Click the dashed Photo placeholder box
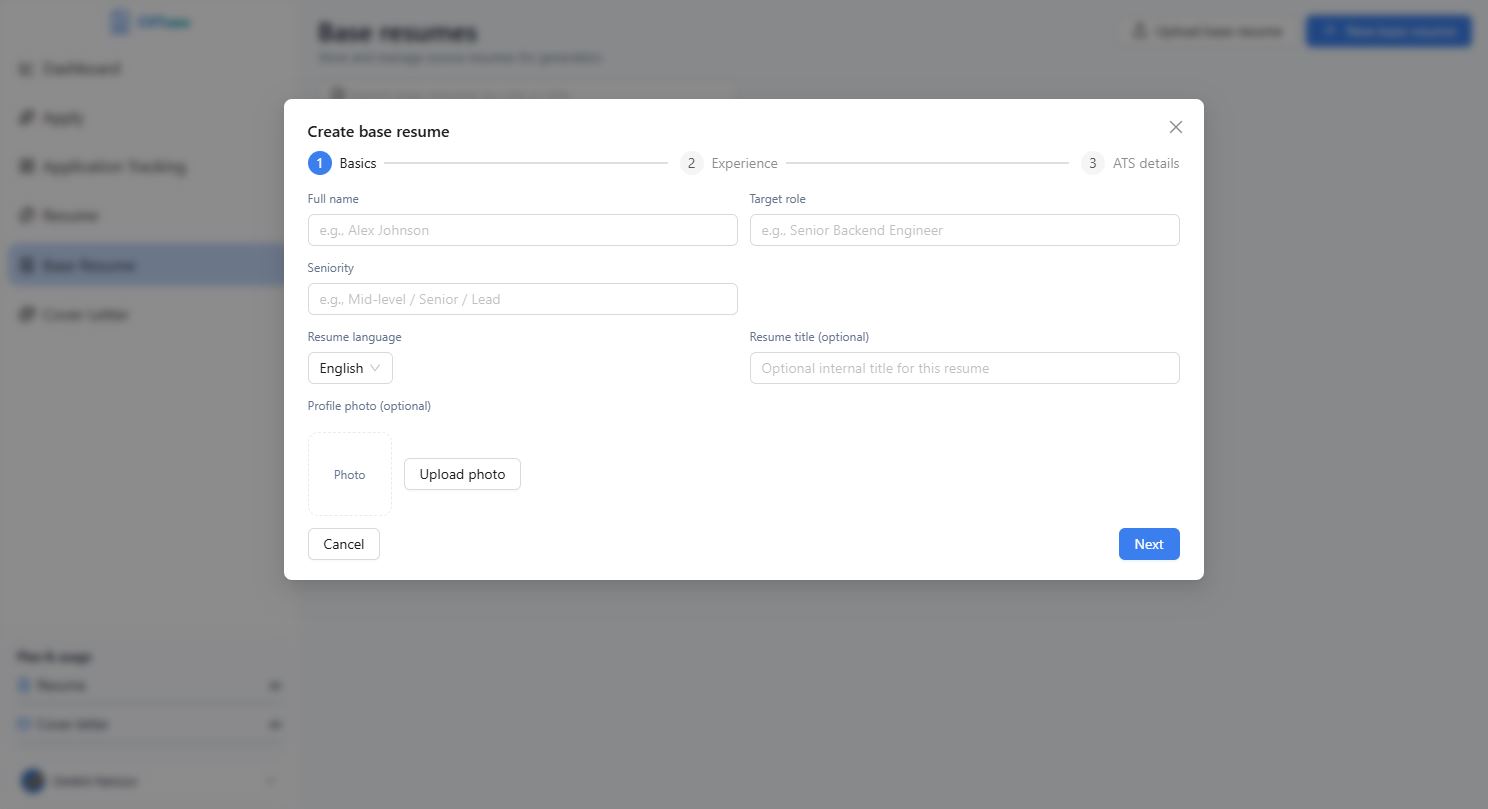This screenshot has width=1488, height=809. point(349,474)
